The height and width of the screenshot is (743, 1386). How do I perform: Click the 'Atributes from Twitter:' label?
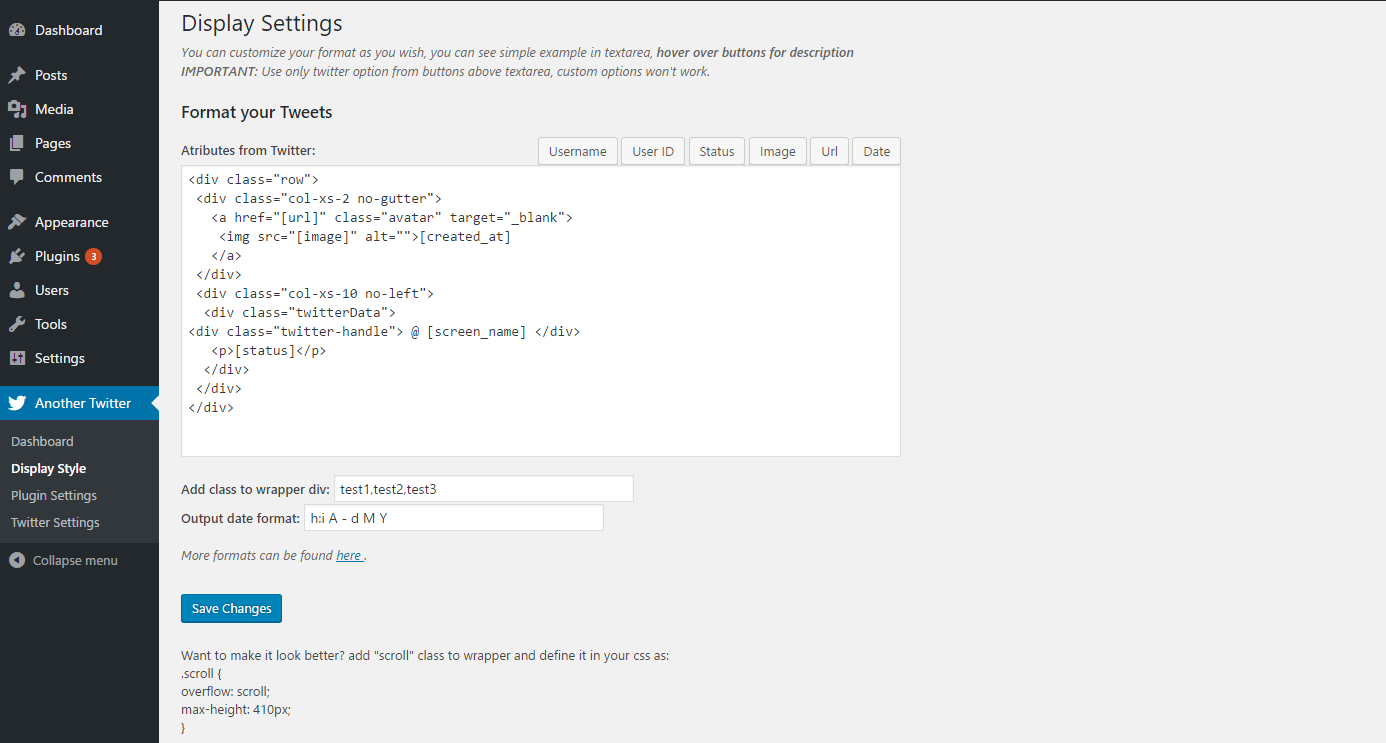pos(248,150)
